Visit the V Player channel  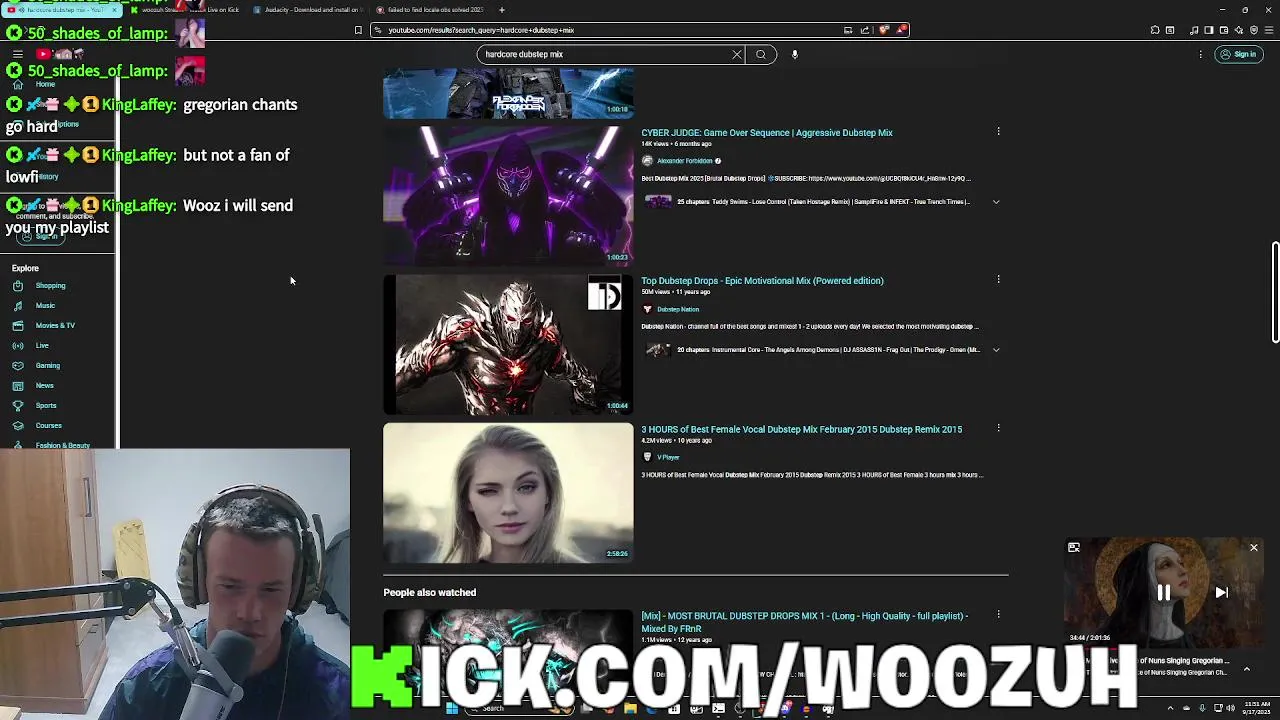tap(668, 457)
